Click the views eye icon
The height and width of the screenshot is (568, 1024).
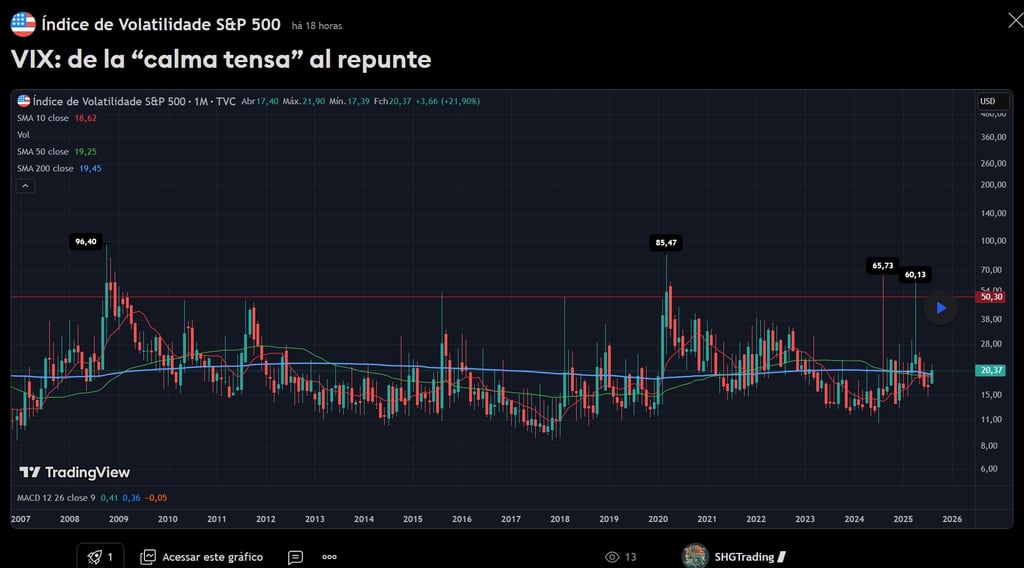[x=612, y=557]
